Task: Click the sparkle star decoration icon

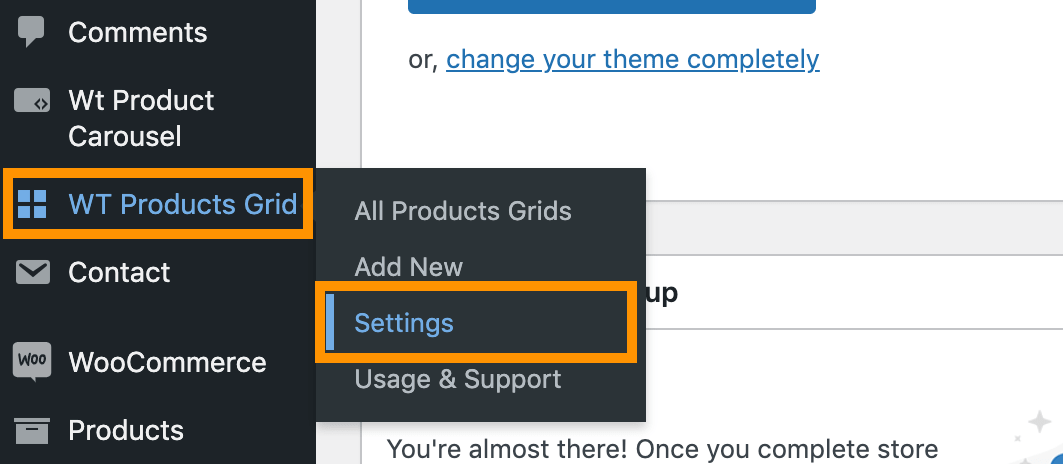Action: 1039,423
